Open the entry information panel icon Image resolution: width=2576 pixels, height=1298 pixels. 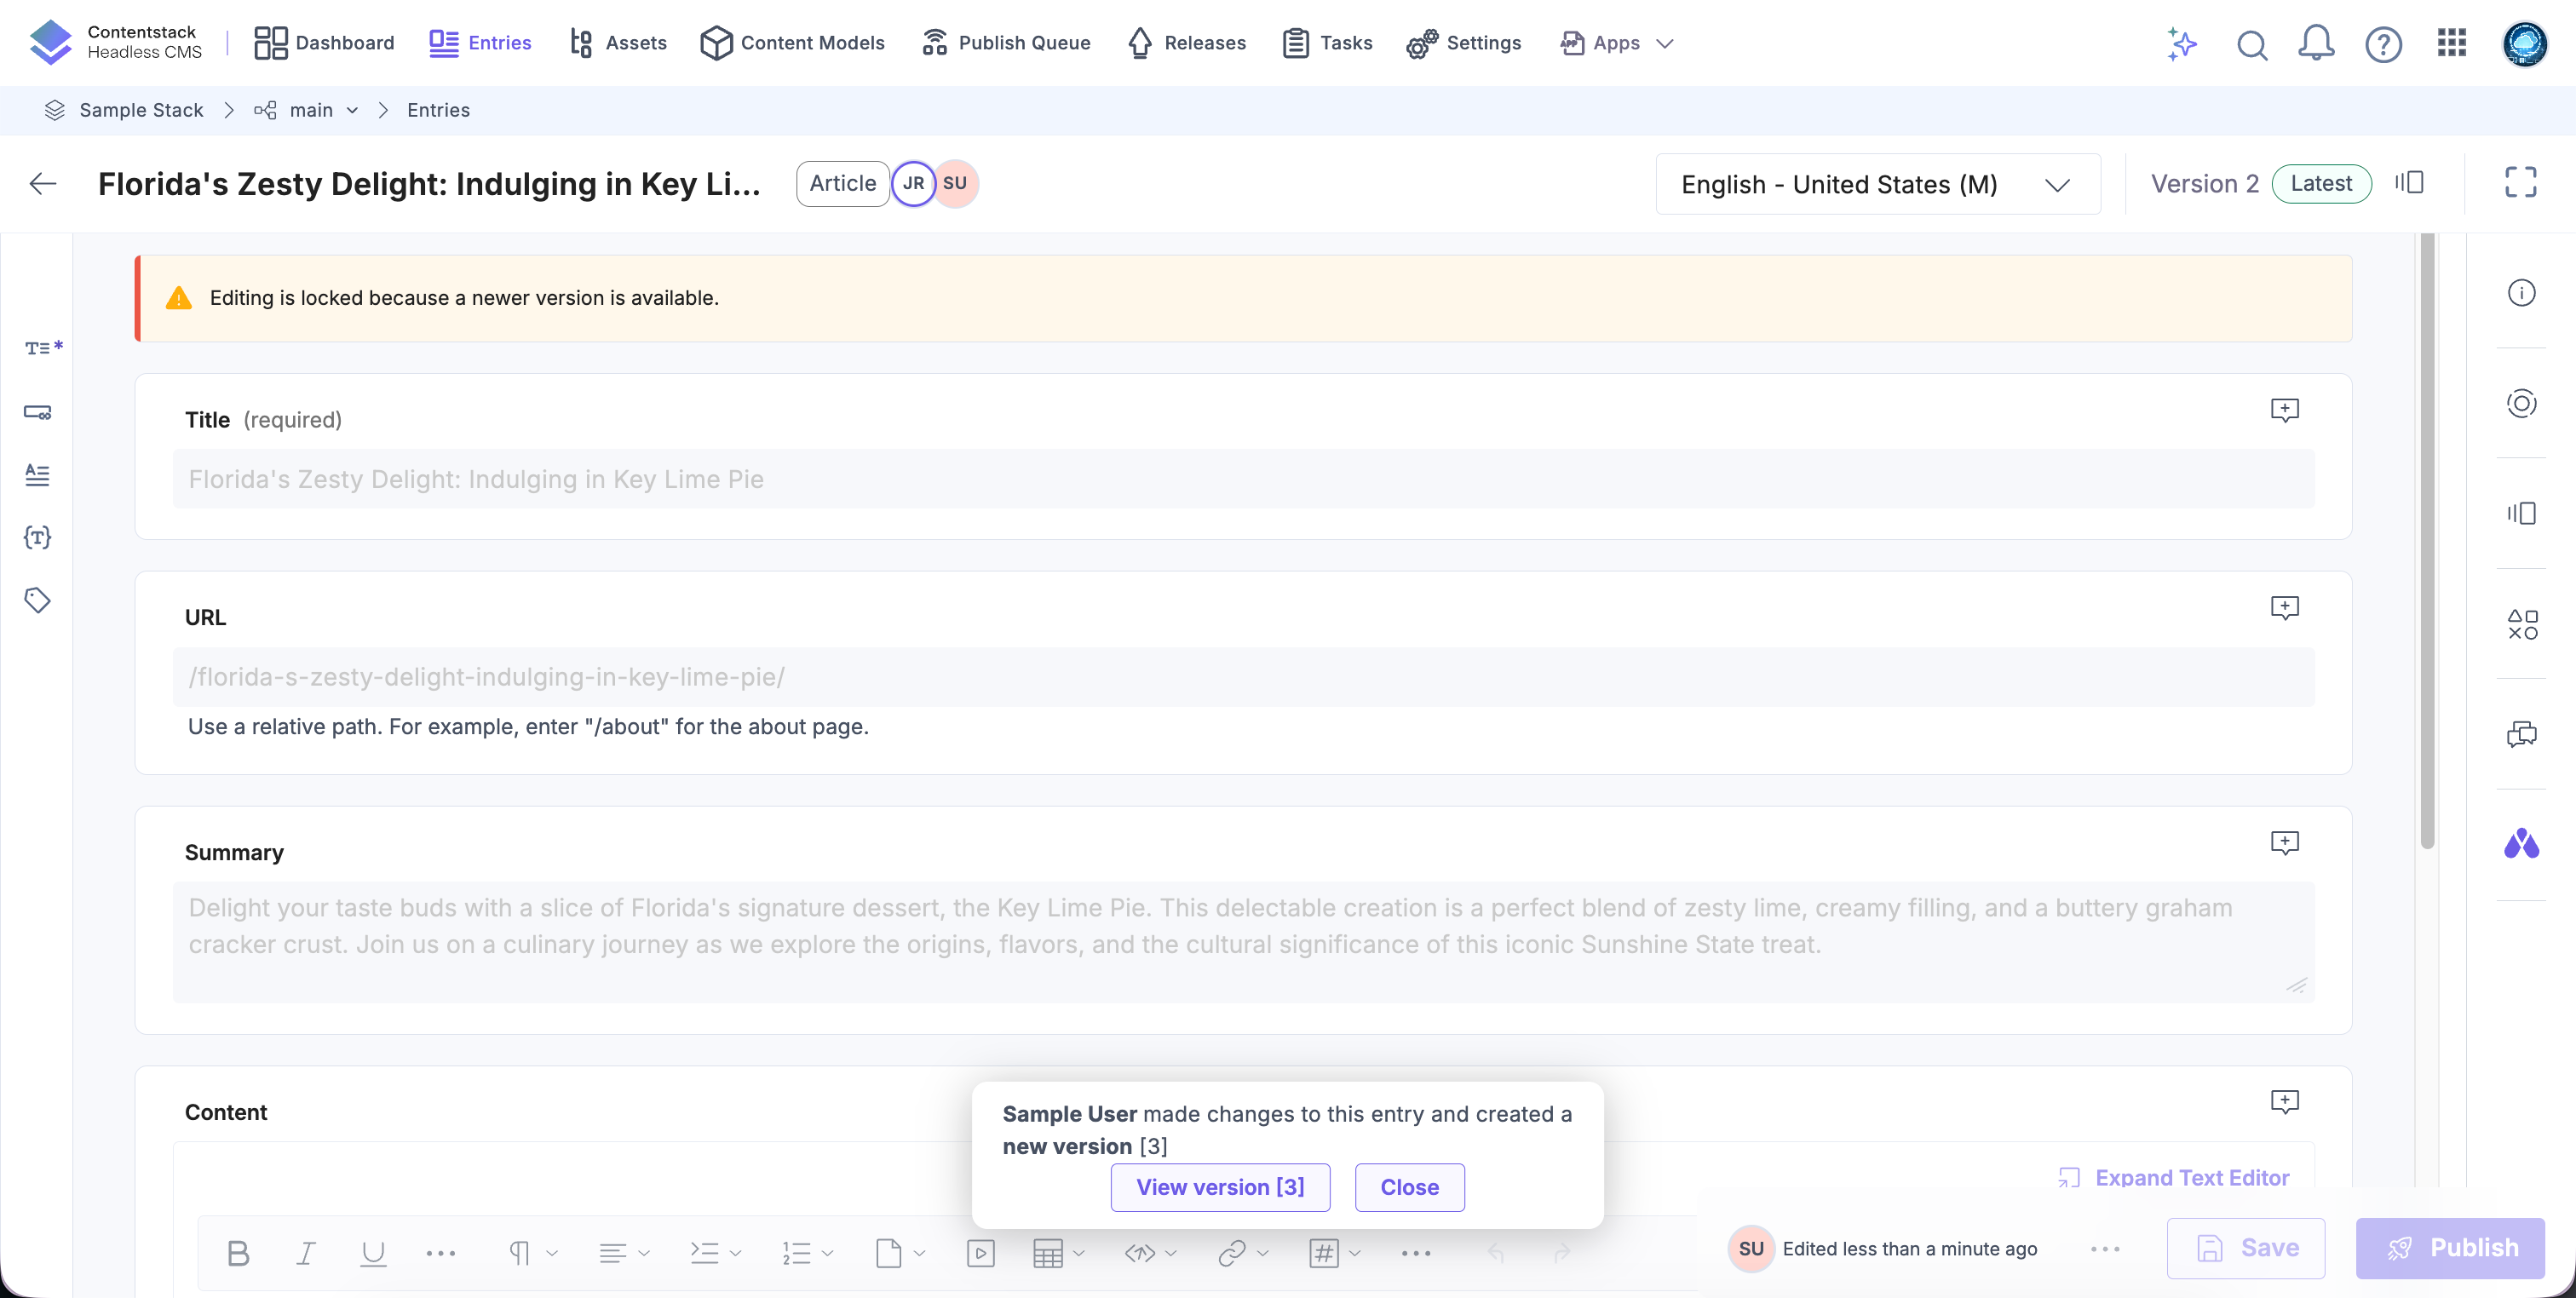(x=2521, y=293)
